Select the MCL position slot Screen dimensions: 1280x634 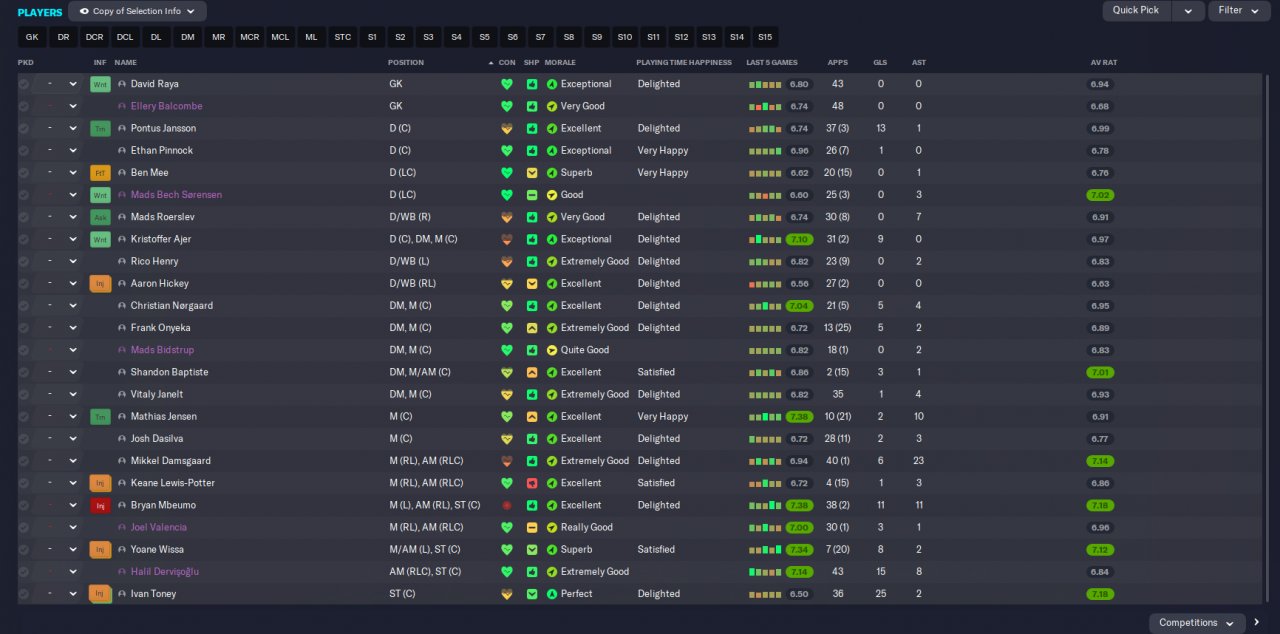point(280,37)
